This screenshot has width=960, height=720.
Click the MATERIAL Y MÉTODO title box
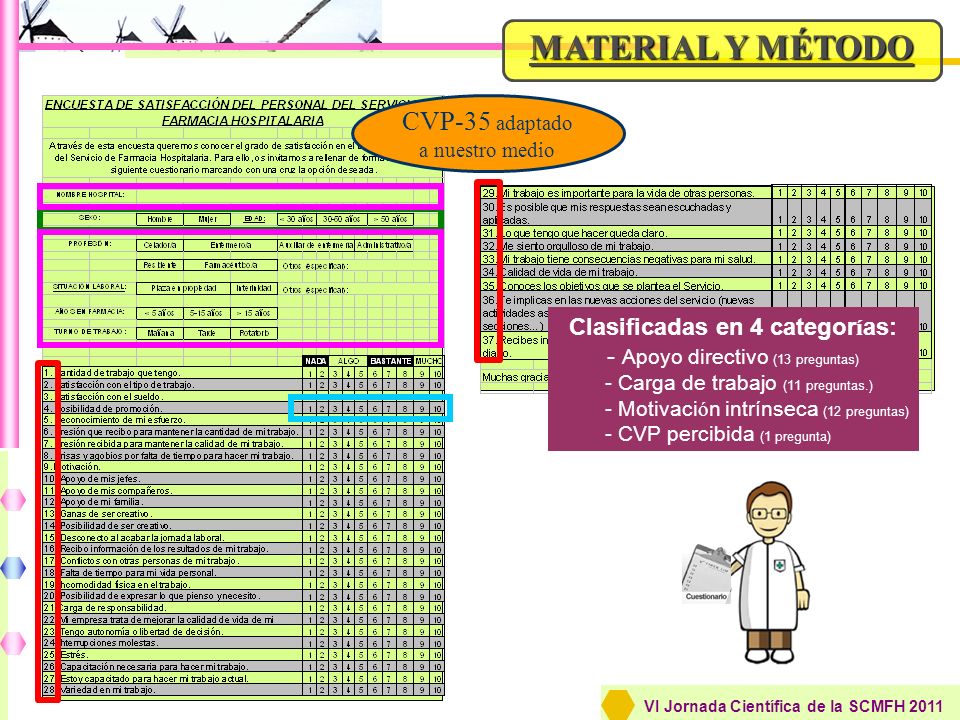pos(722,50)
